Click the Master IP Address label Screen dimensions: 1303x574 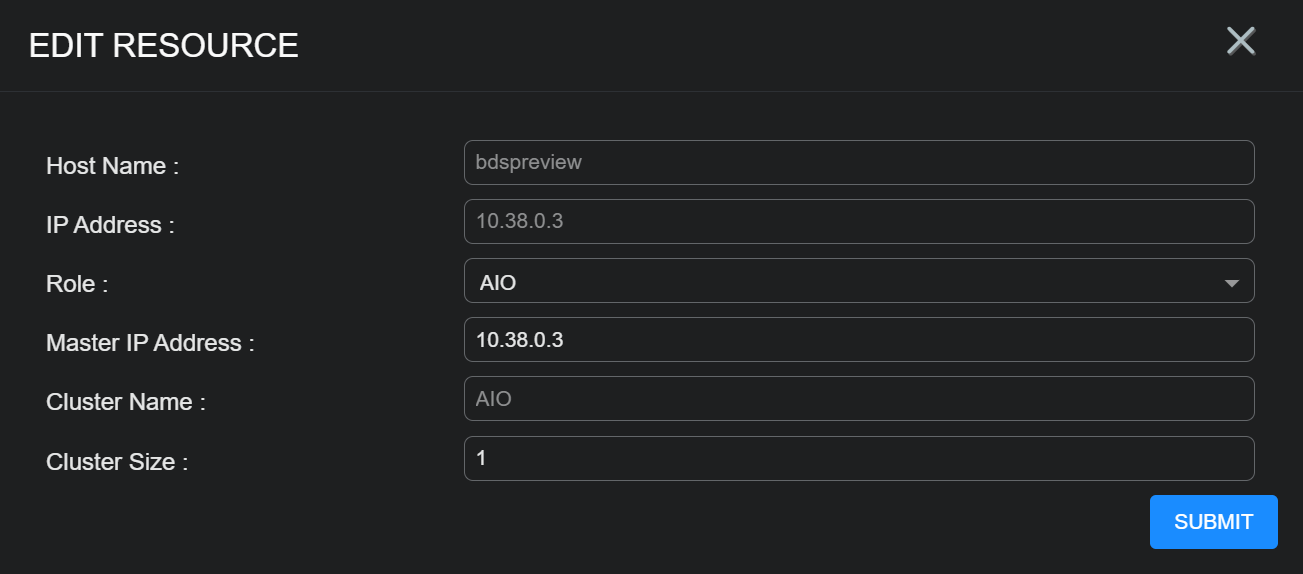[x=150, y=343]
